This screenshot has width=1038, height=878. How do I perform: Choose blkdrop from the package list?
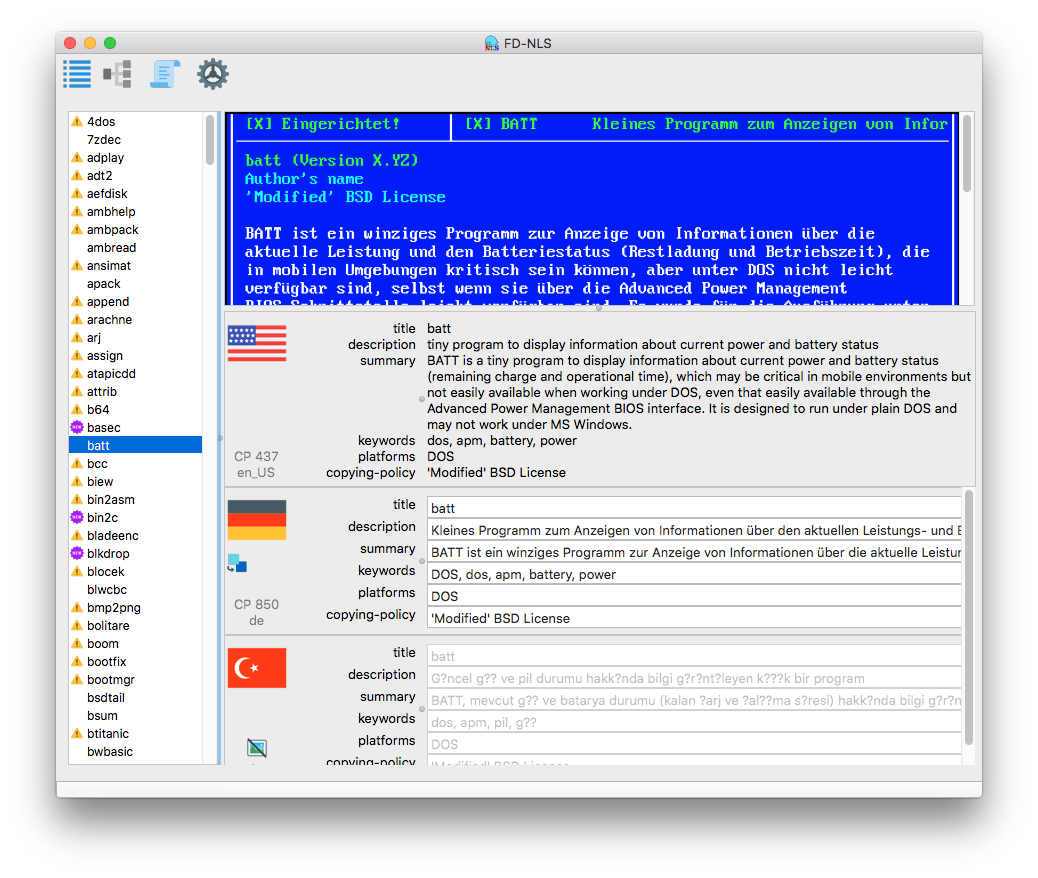pos(108,554)
